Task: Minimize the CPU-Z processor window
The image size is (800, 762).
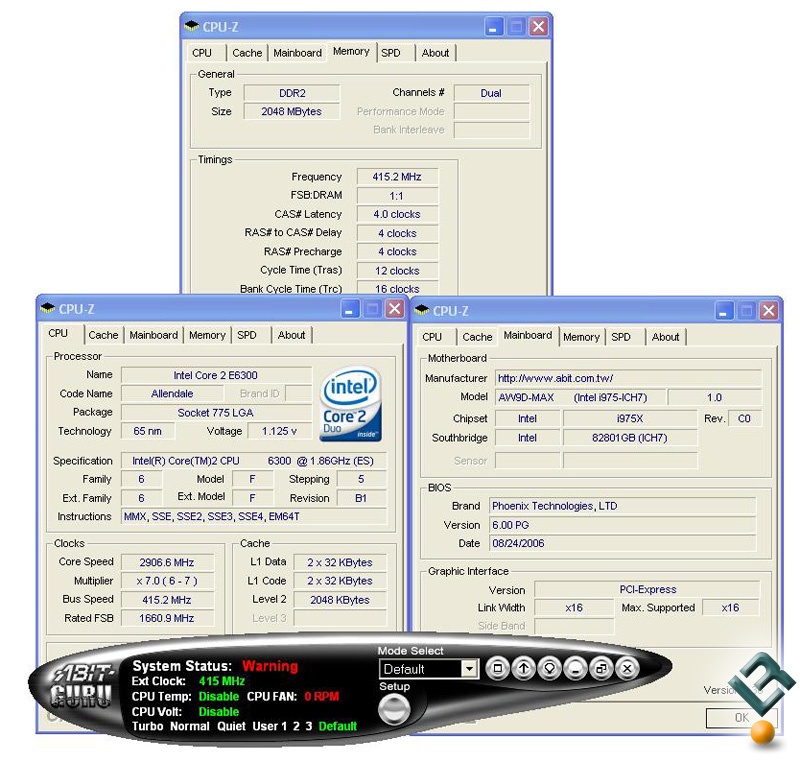Action: pyautogui.click(x=349, y=309)
